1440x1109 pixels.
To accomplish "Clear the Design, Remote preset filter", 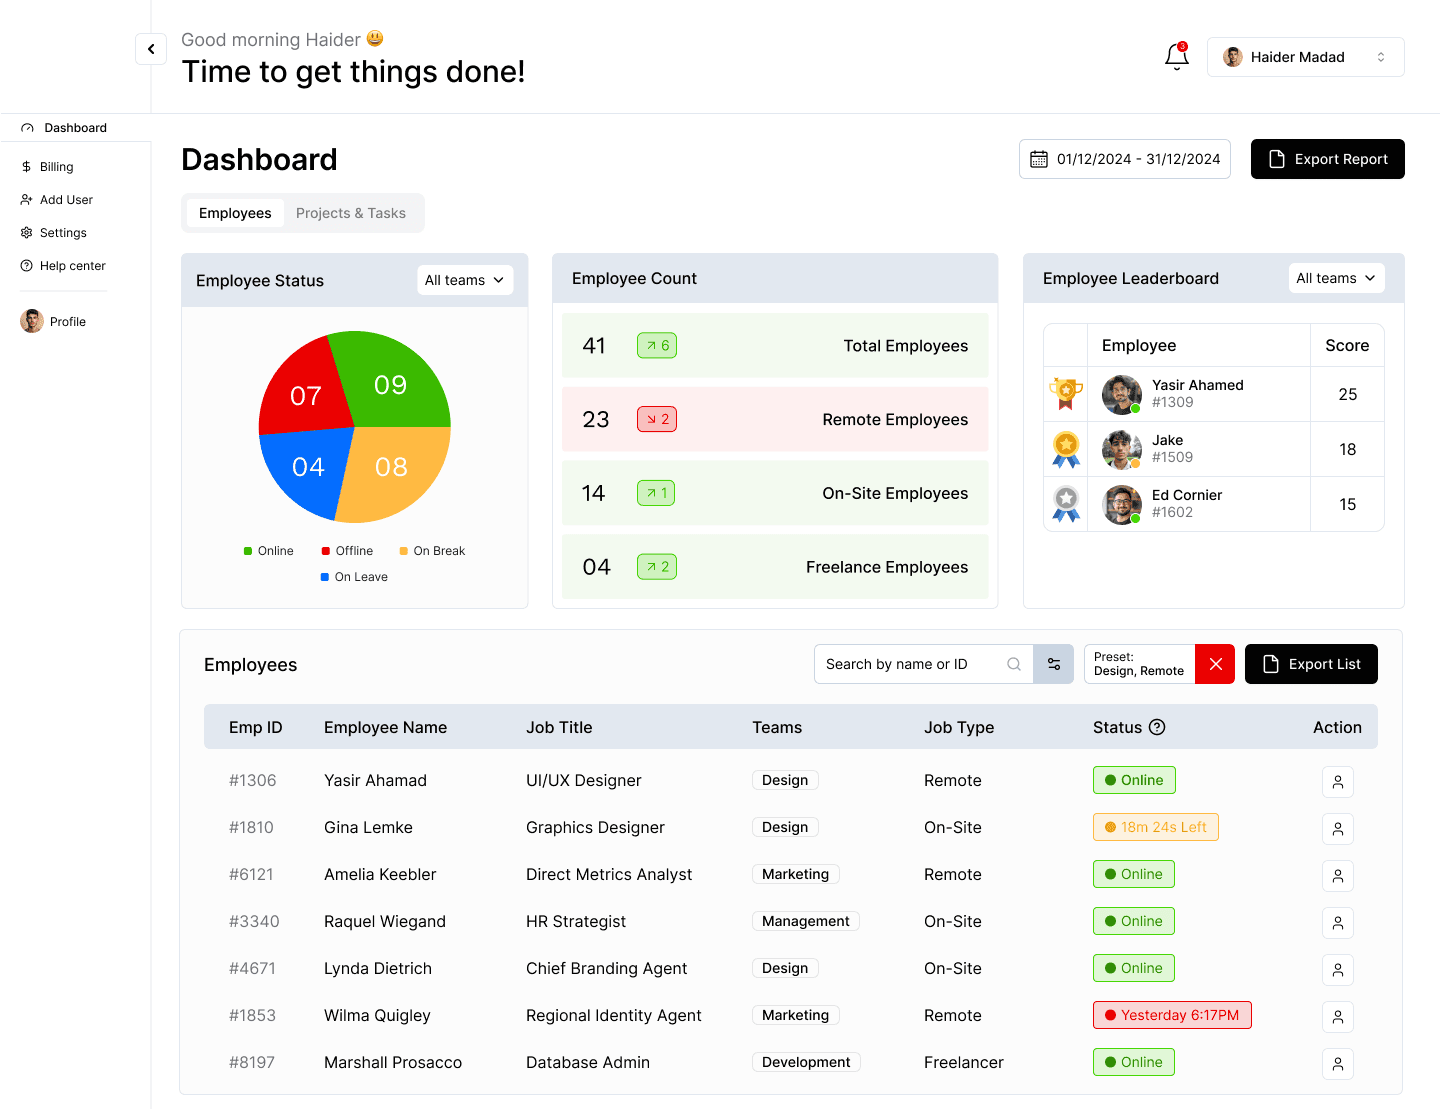I will coord(1215,664).
